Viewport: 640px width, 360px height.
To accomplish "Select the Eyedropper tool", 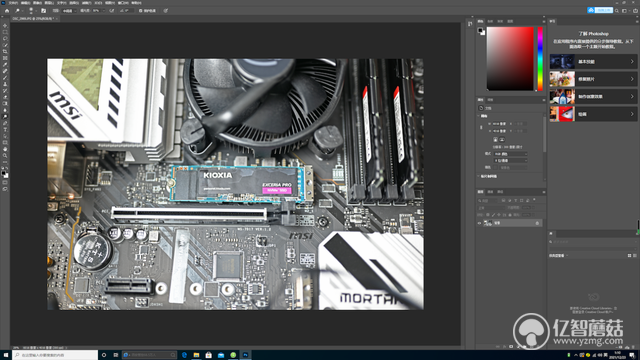I will (x=5, y=64).
